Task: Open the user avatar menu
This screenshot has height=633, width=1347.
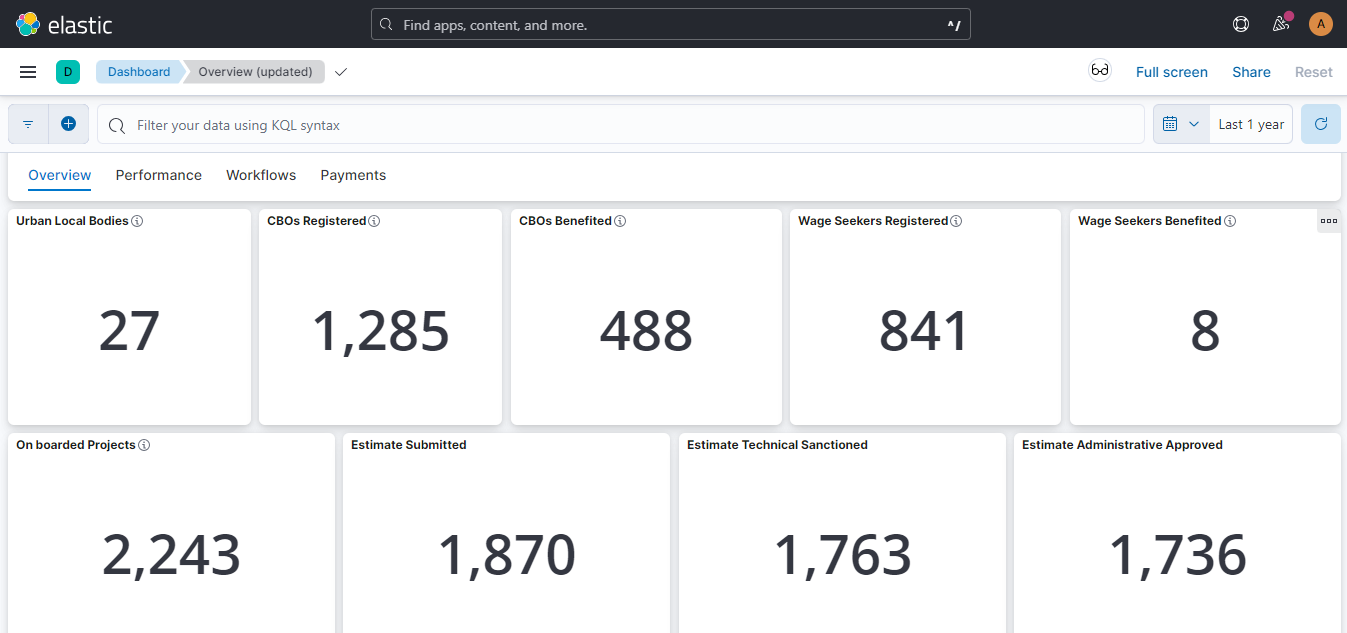Action: [x=1321, y=24]
